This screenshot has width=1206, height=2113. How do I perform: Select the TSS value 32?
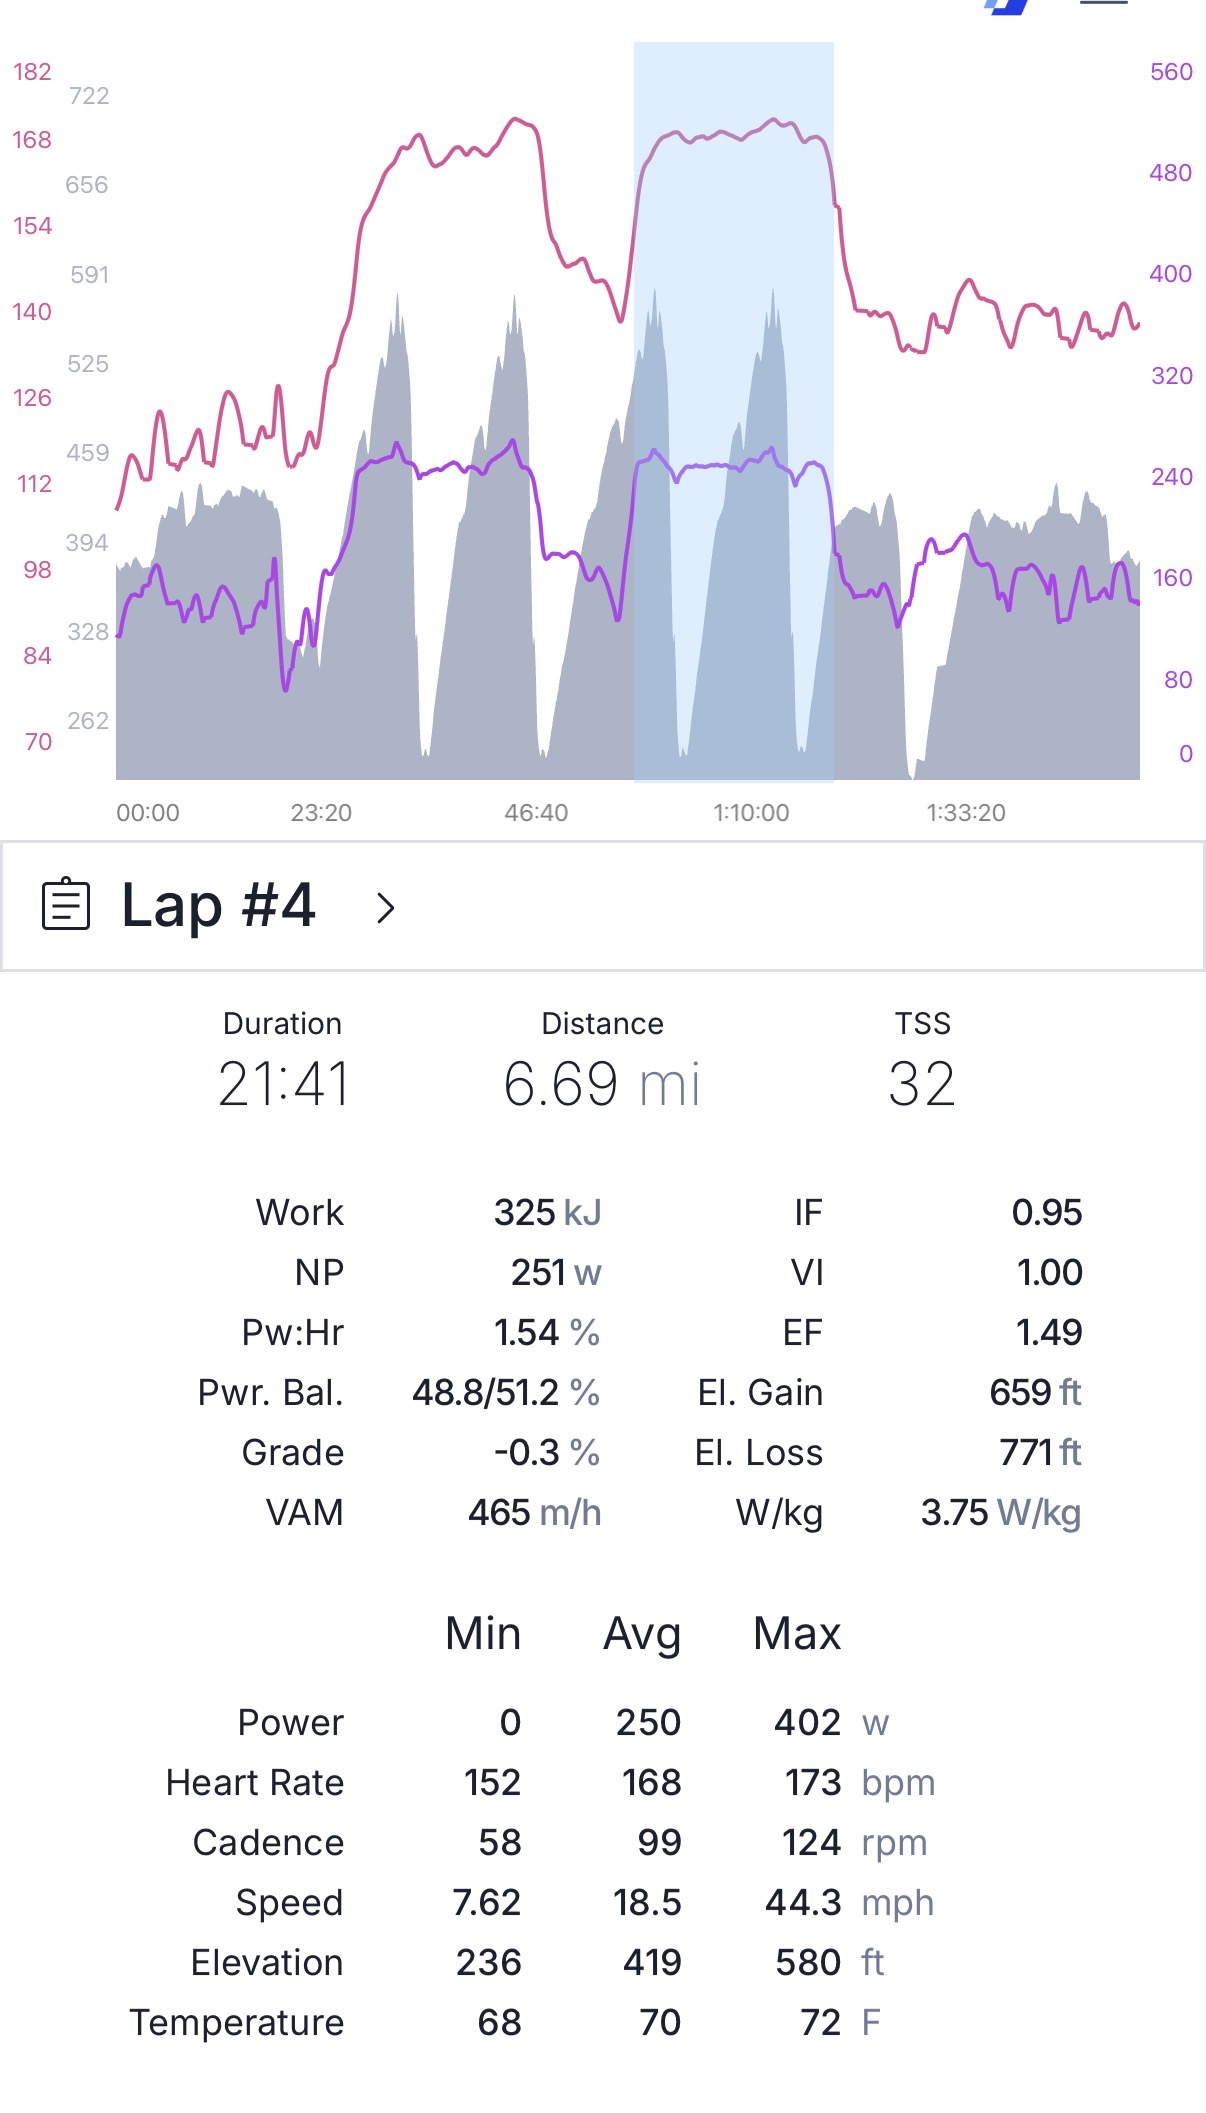coord(922,1084)
